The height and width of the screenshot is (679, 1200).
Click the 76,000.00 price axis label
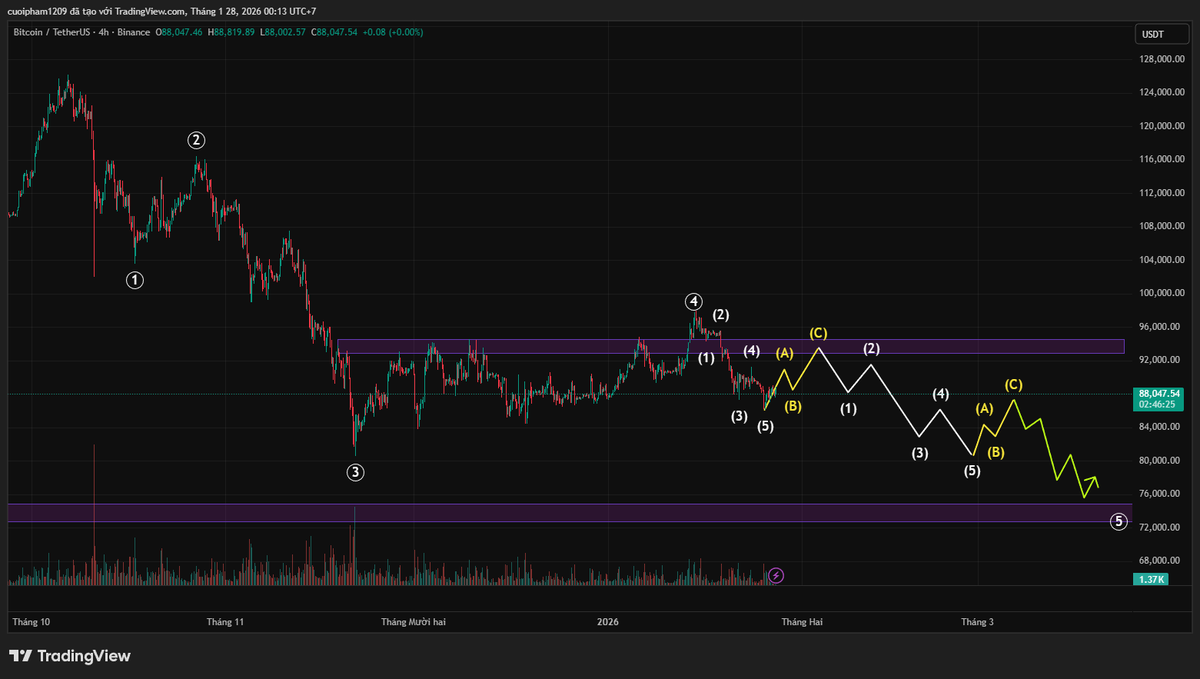(1162, 494)
